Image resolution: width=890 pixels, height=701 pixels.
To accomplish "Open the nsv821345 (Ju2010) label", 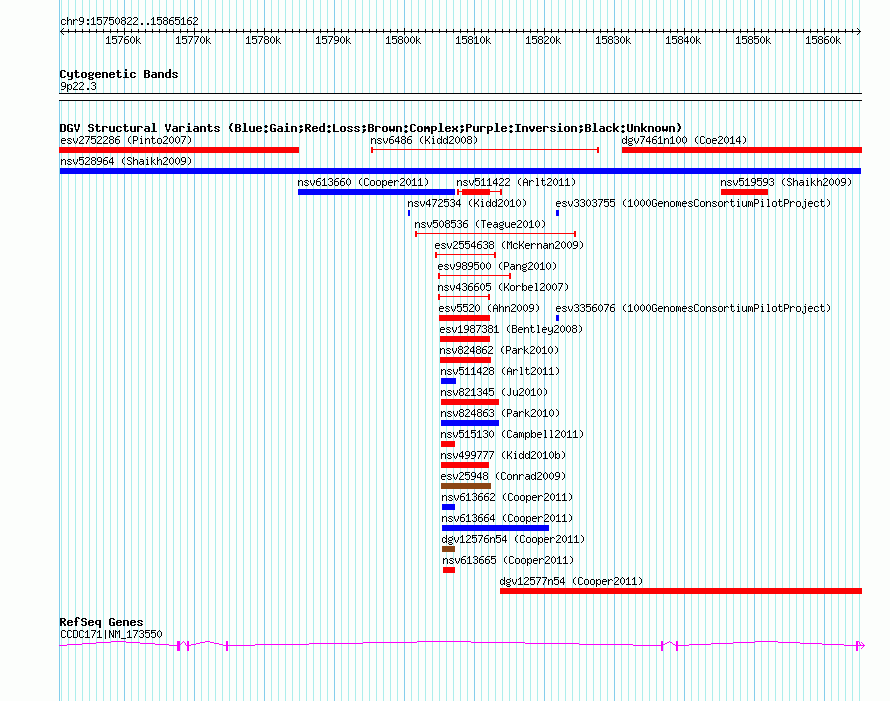I will [x=494, y=392].
